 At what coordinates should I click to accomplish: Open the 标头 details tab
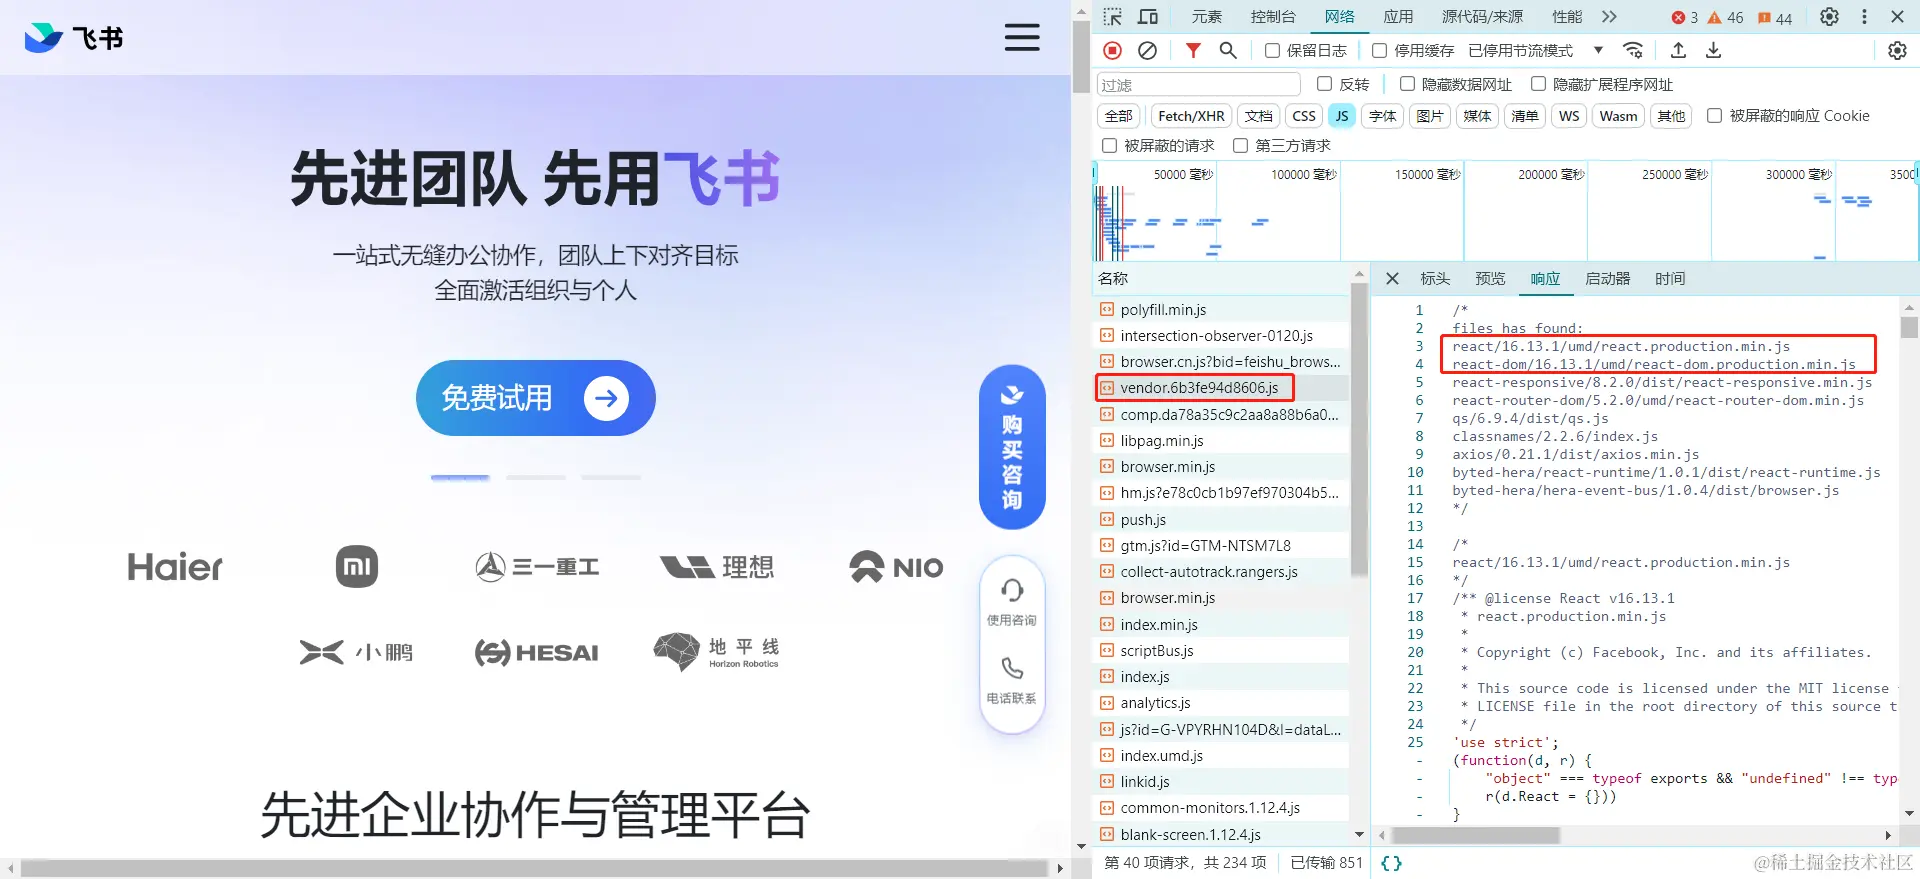click(x=1435, y=279)
